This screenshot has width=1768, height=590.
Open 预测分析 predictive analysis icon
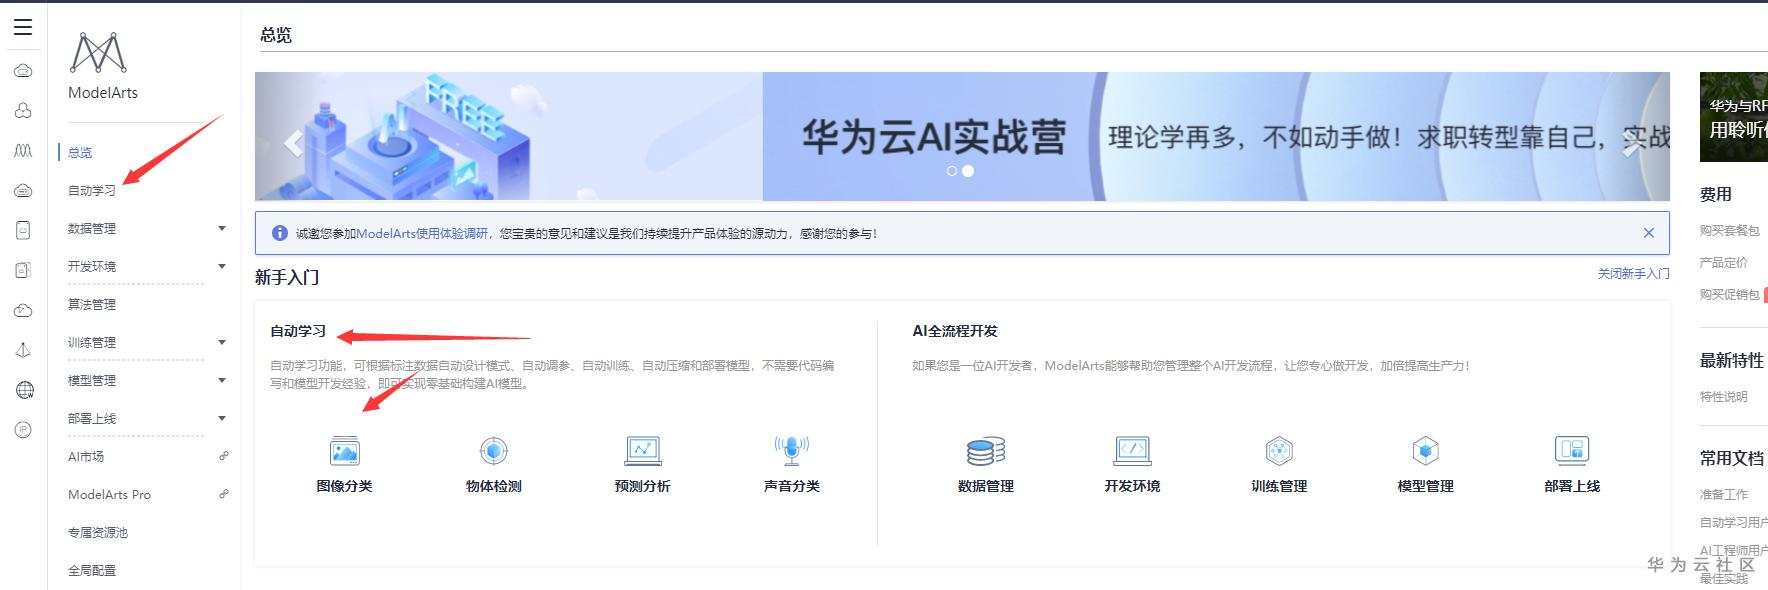642,451
